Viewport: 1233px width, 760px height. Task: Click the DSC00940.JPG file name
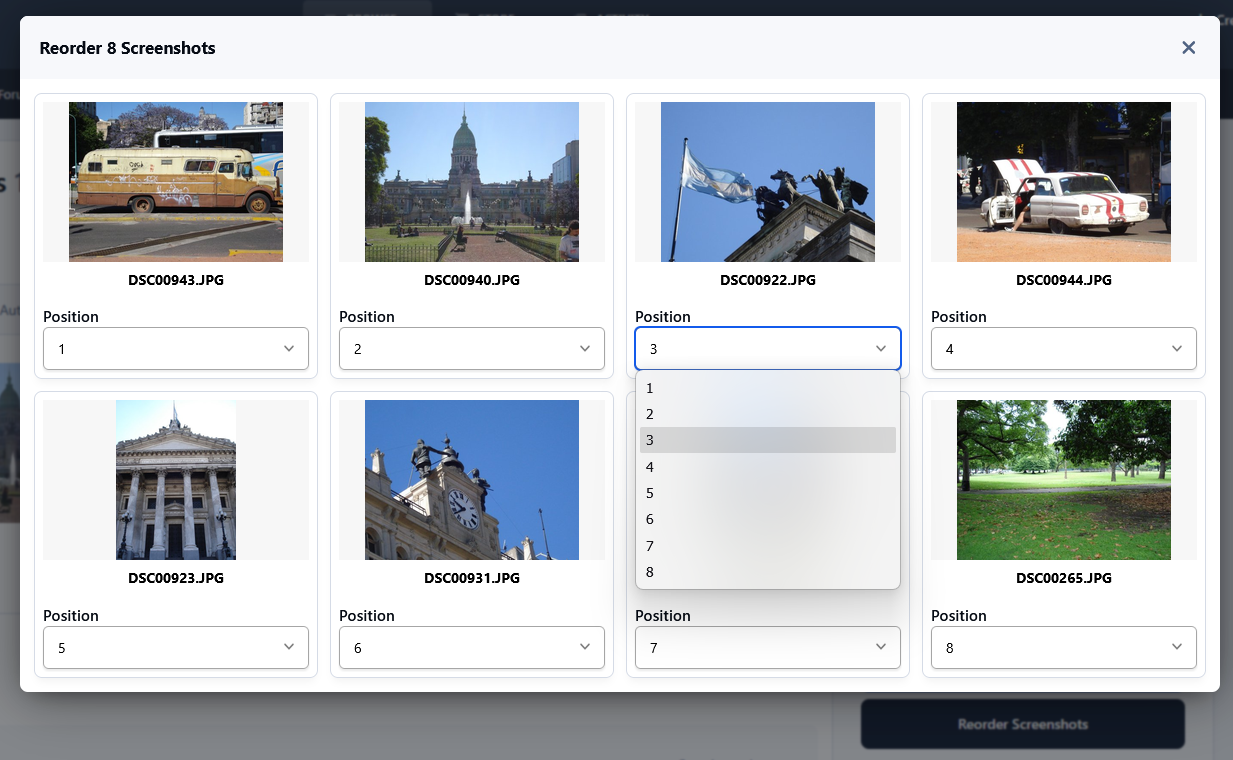click(472, 280)
